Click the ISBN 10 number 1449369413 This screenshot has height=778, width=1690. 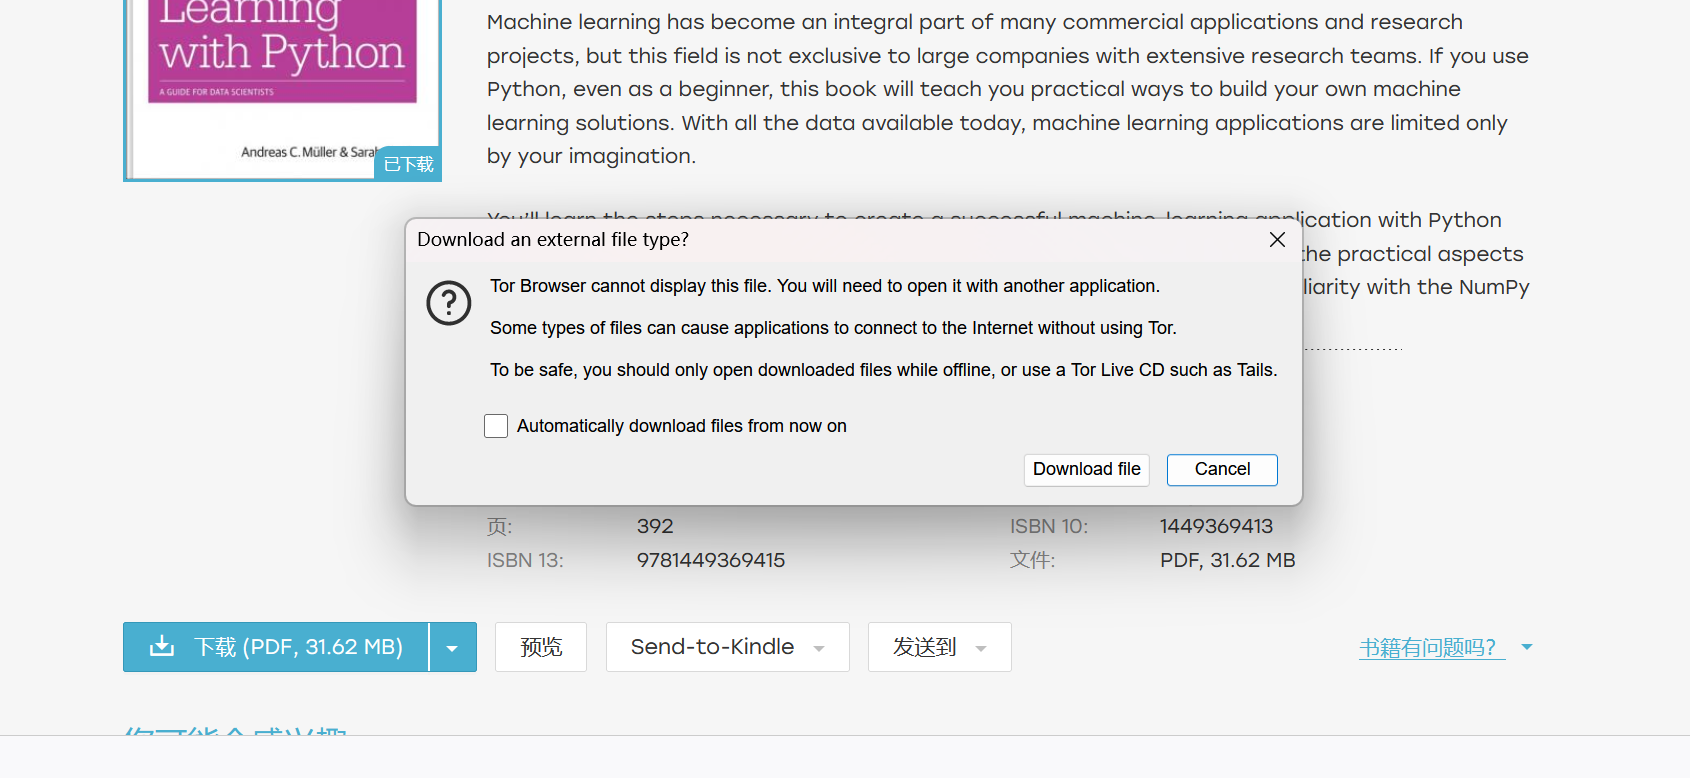pyautogui.click(x=1216, y=526)
